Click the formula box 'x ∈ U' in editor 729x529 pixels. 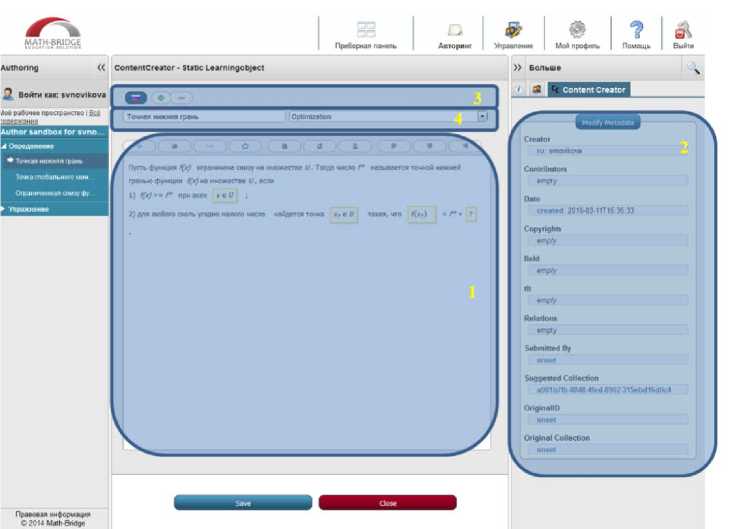[225, 195]
